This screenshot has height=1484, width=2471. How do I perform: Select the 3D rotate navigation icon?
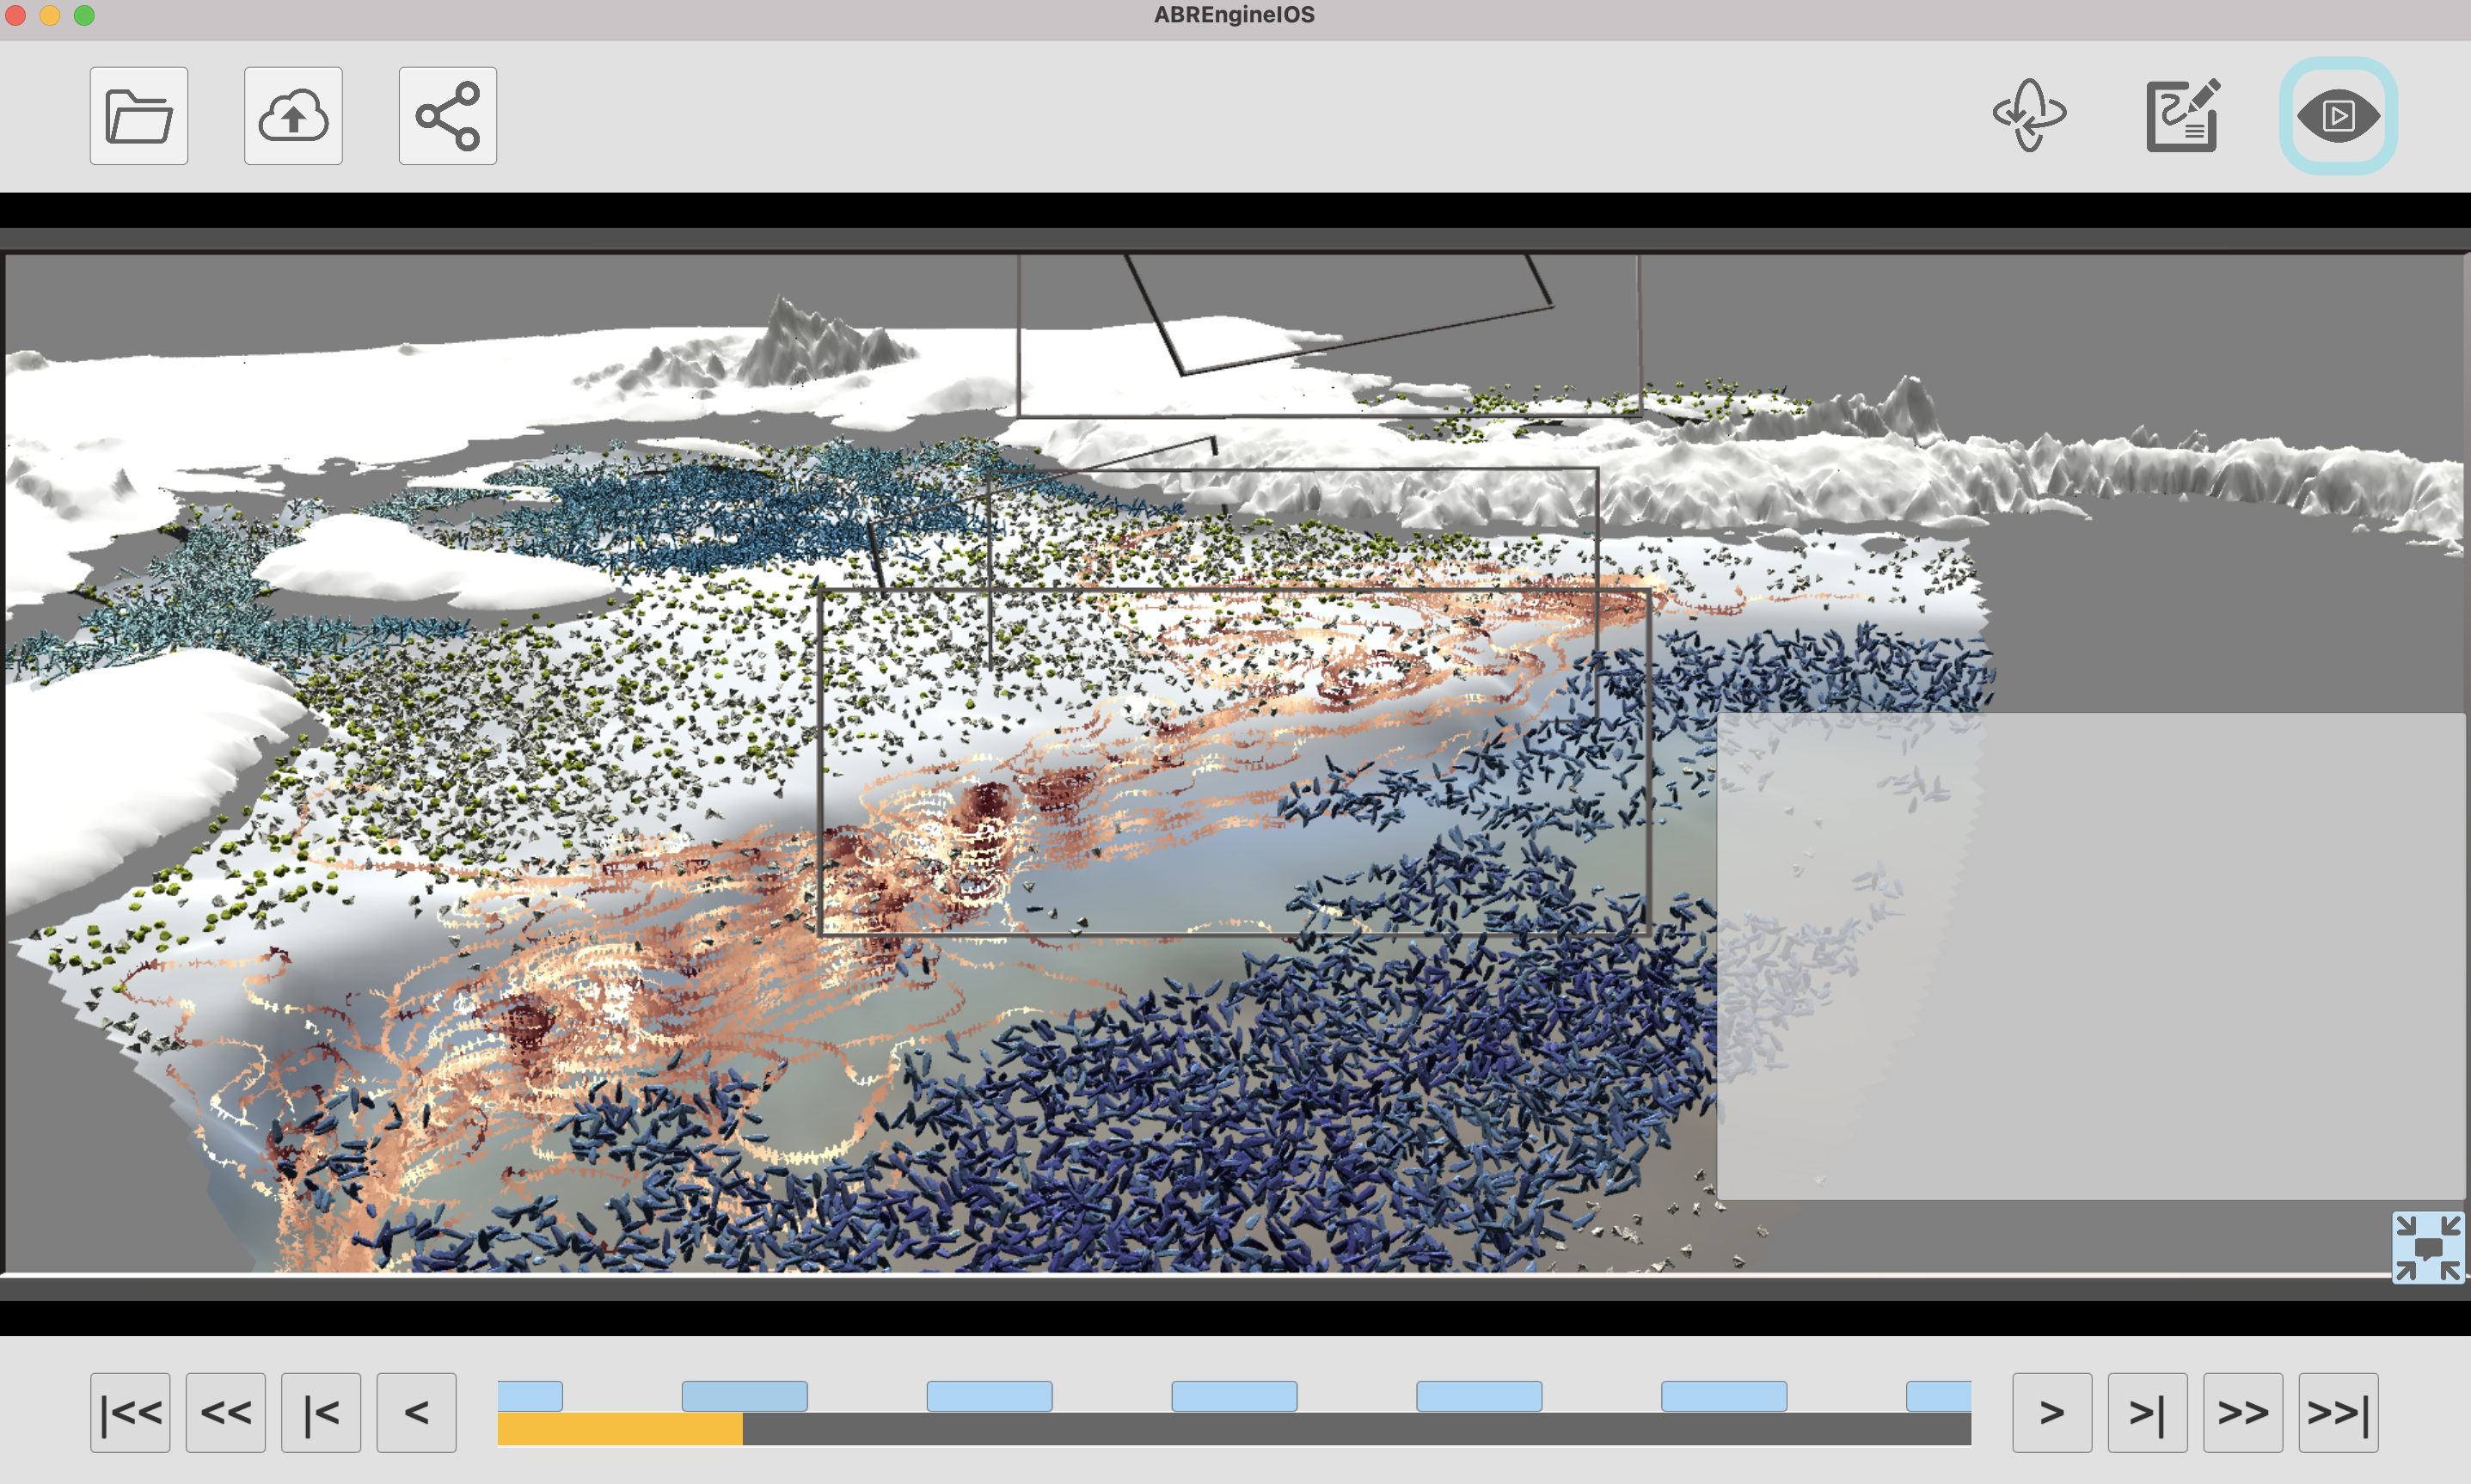coord(2029,116)
